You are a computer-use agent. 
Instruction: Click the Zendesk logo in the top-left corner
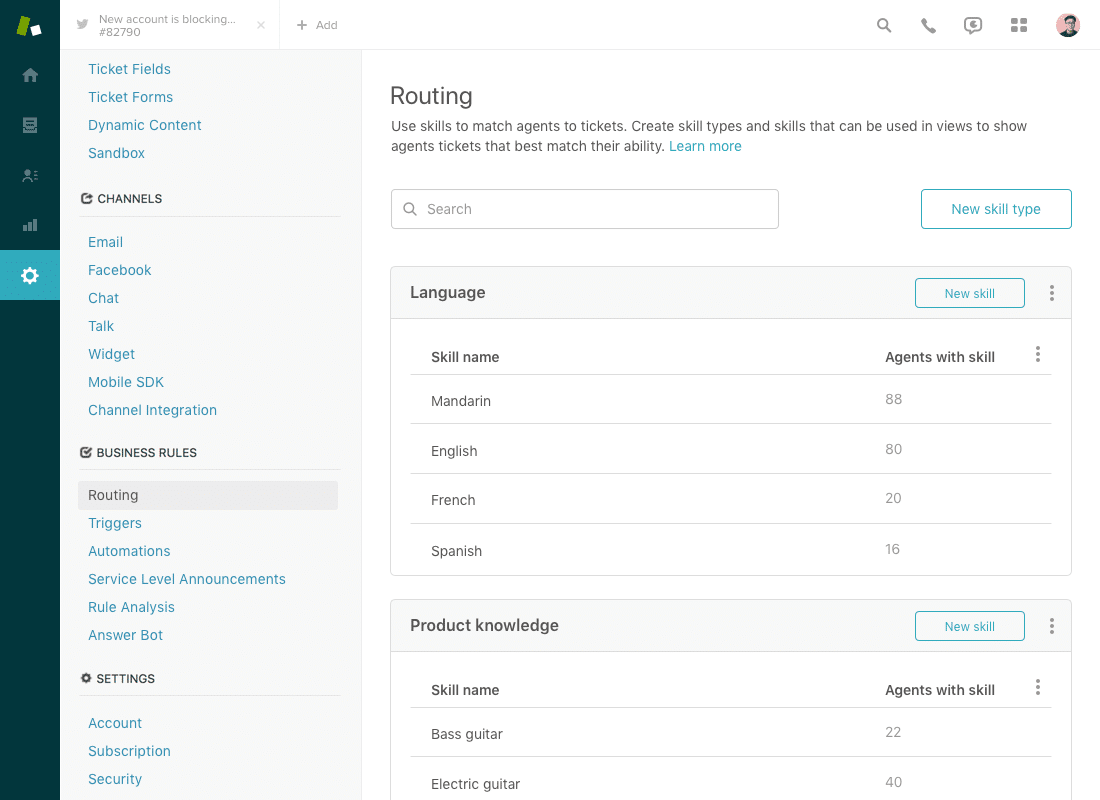tap(28, 24)
